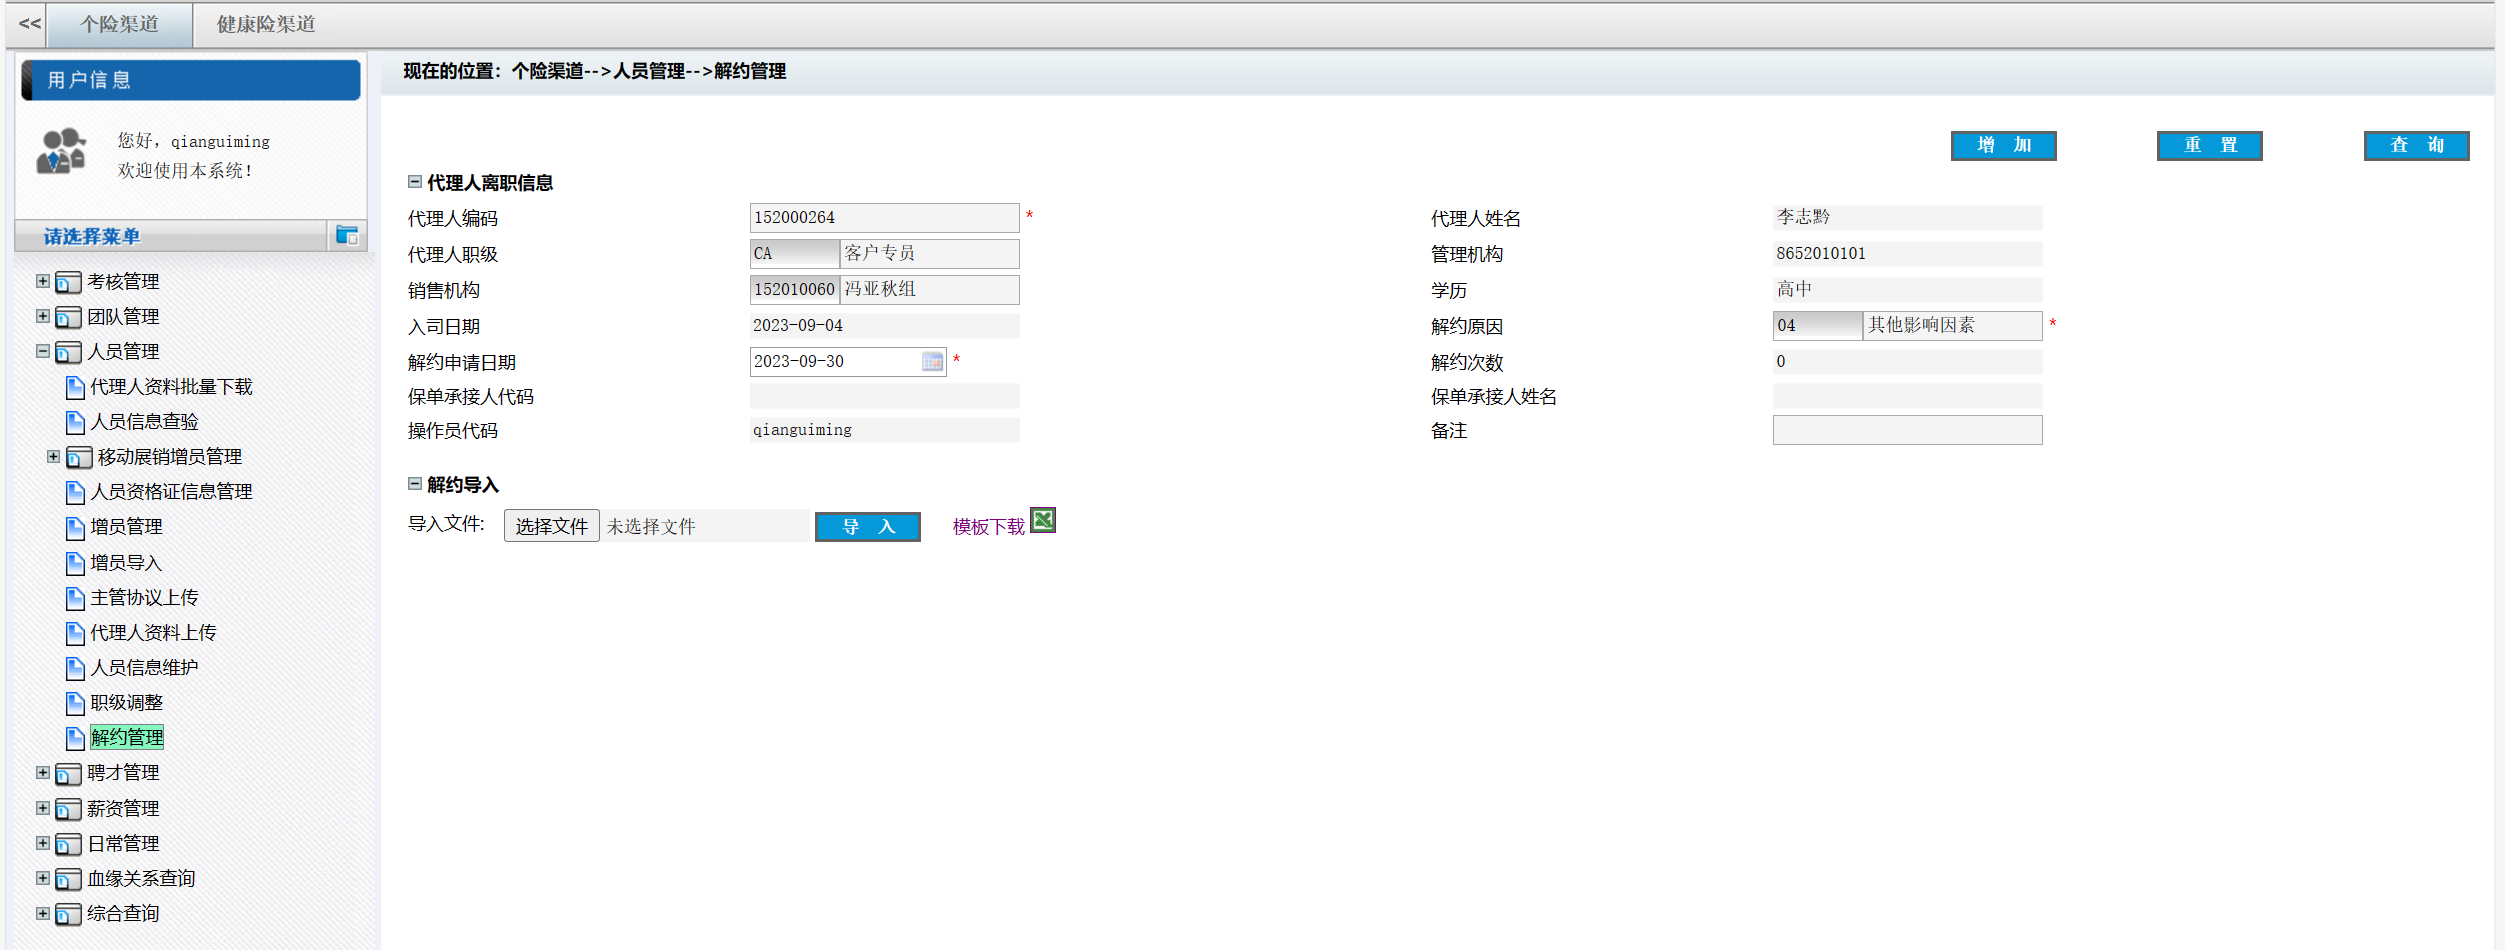The height and width of the screenshot is (950, 2505).
Task: Click the 重置 button
Action: click(x=2210, y=145)
